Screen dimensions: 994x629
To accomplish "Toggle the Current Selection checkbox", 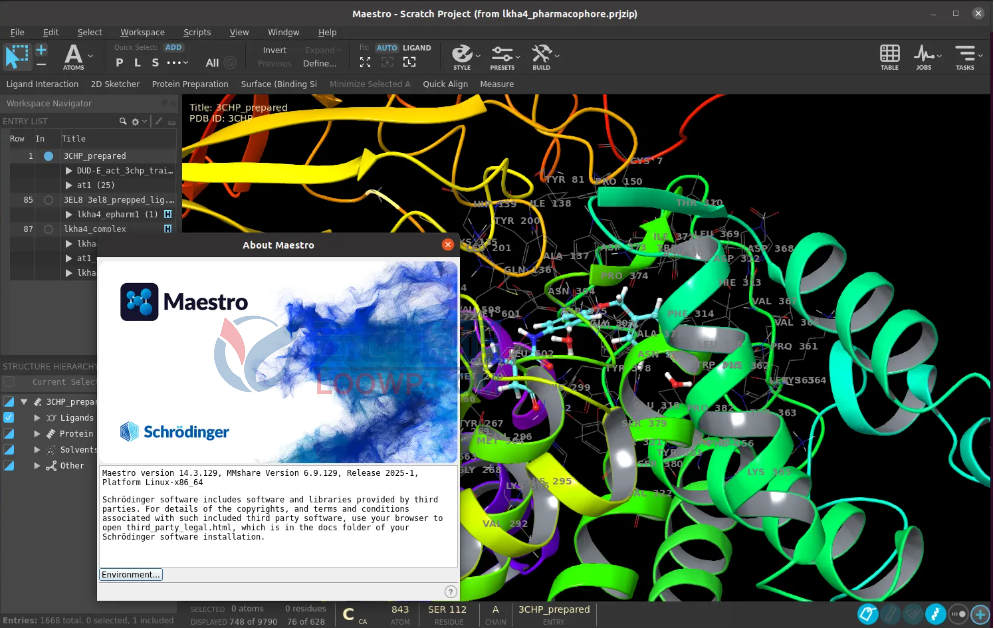I will (x=9, y=382).
